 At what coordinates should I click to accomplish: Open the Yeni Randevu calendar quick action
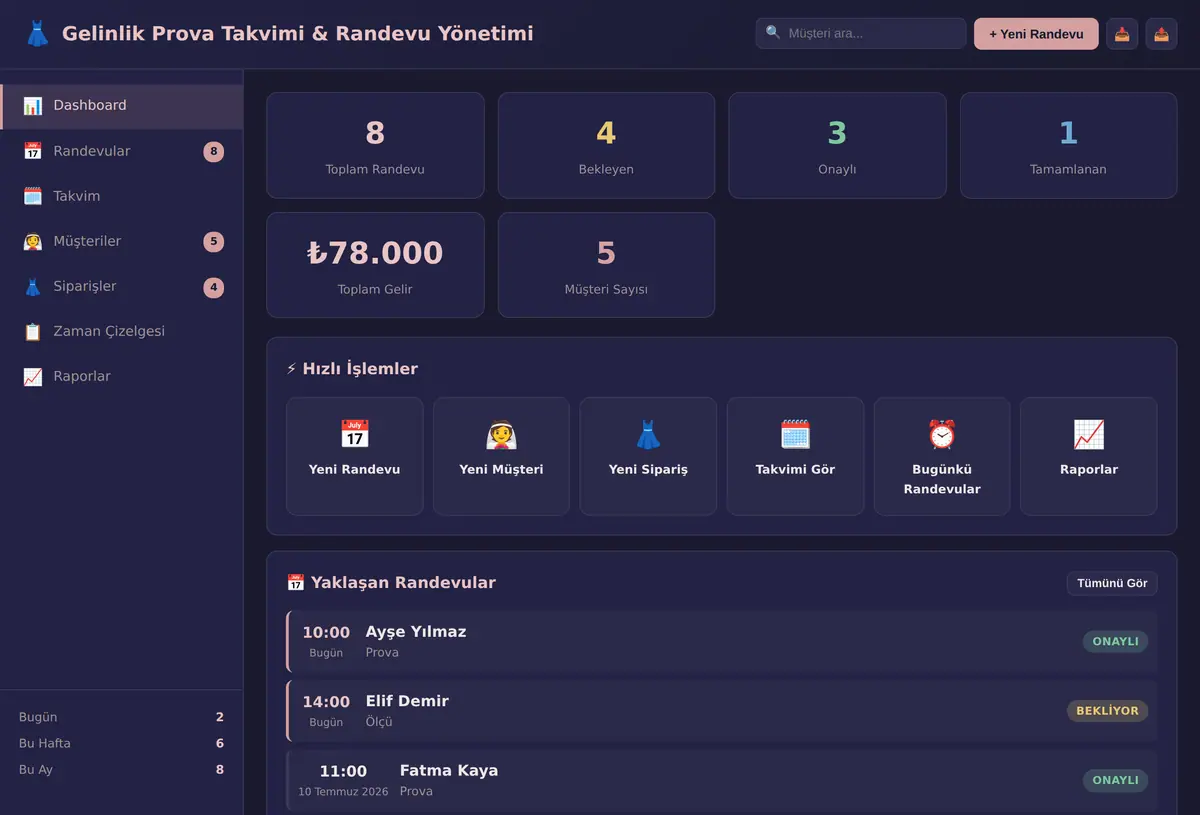tap(355, 456)
